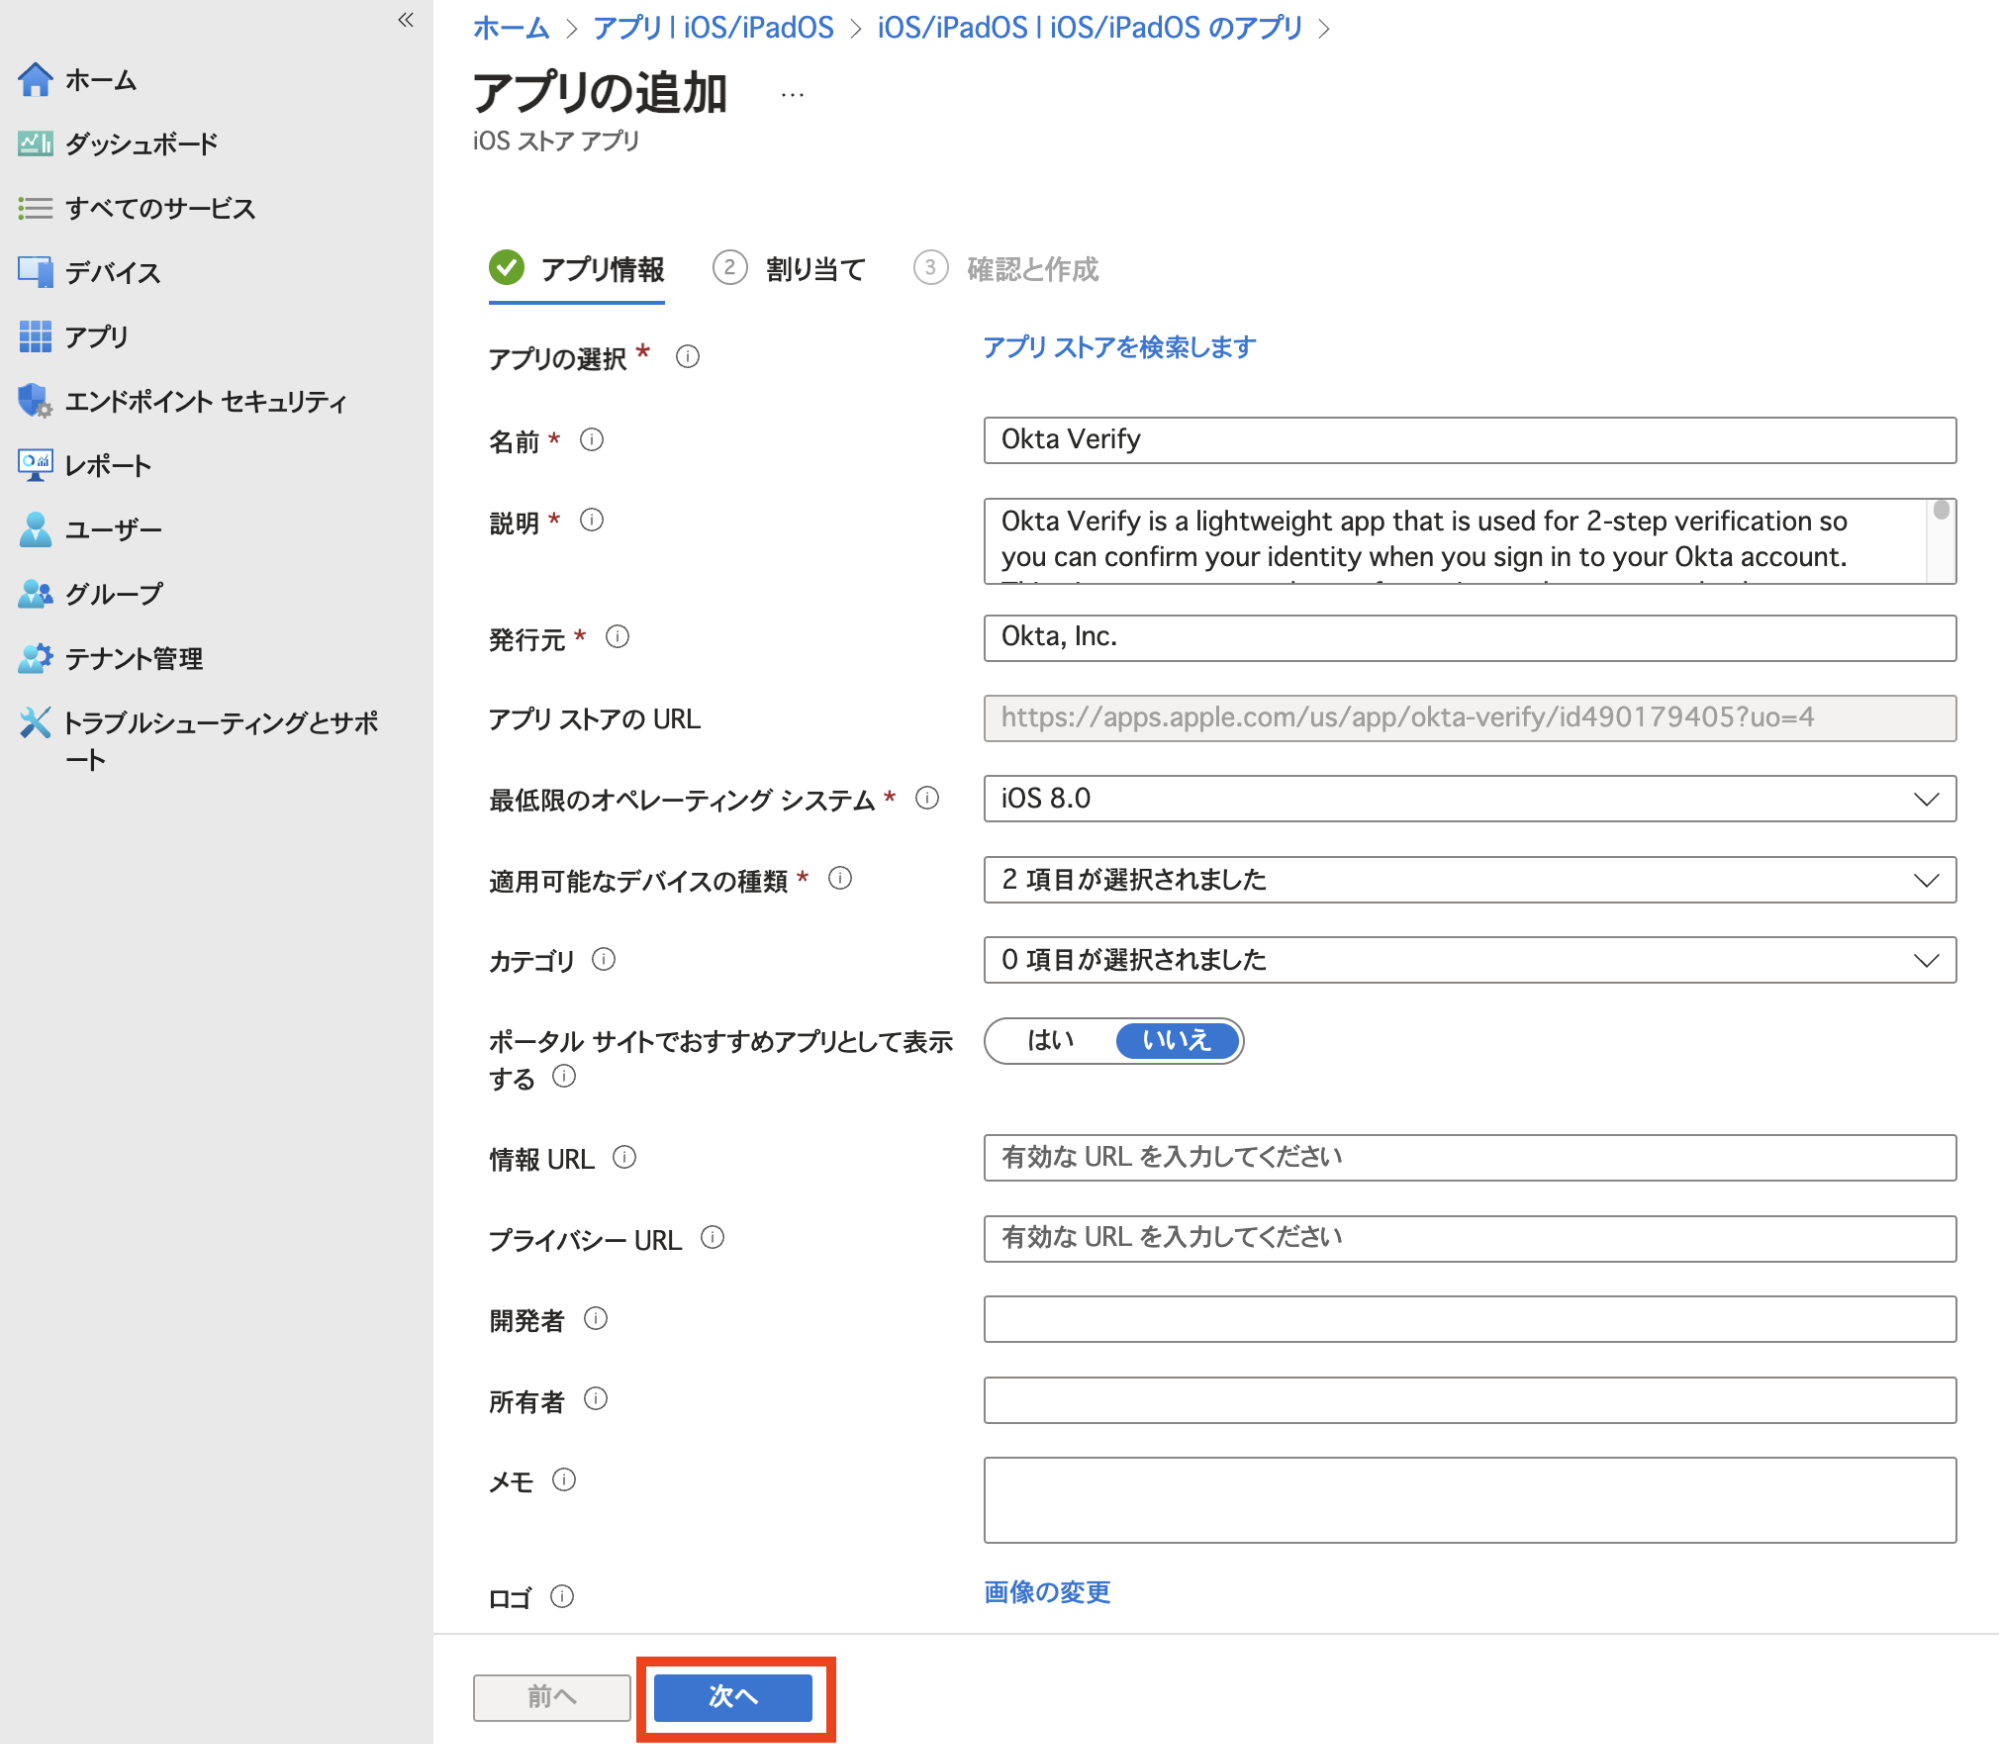The image size is (1999, 1744).
Task: Open the 割り当て step tab
Action: pyautogui.click(x=789, y=269)
